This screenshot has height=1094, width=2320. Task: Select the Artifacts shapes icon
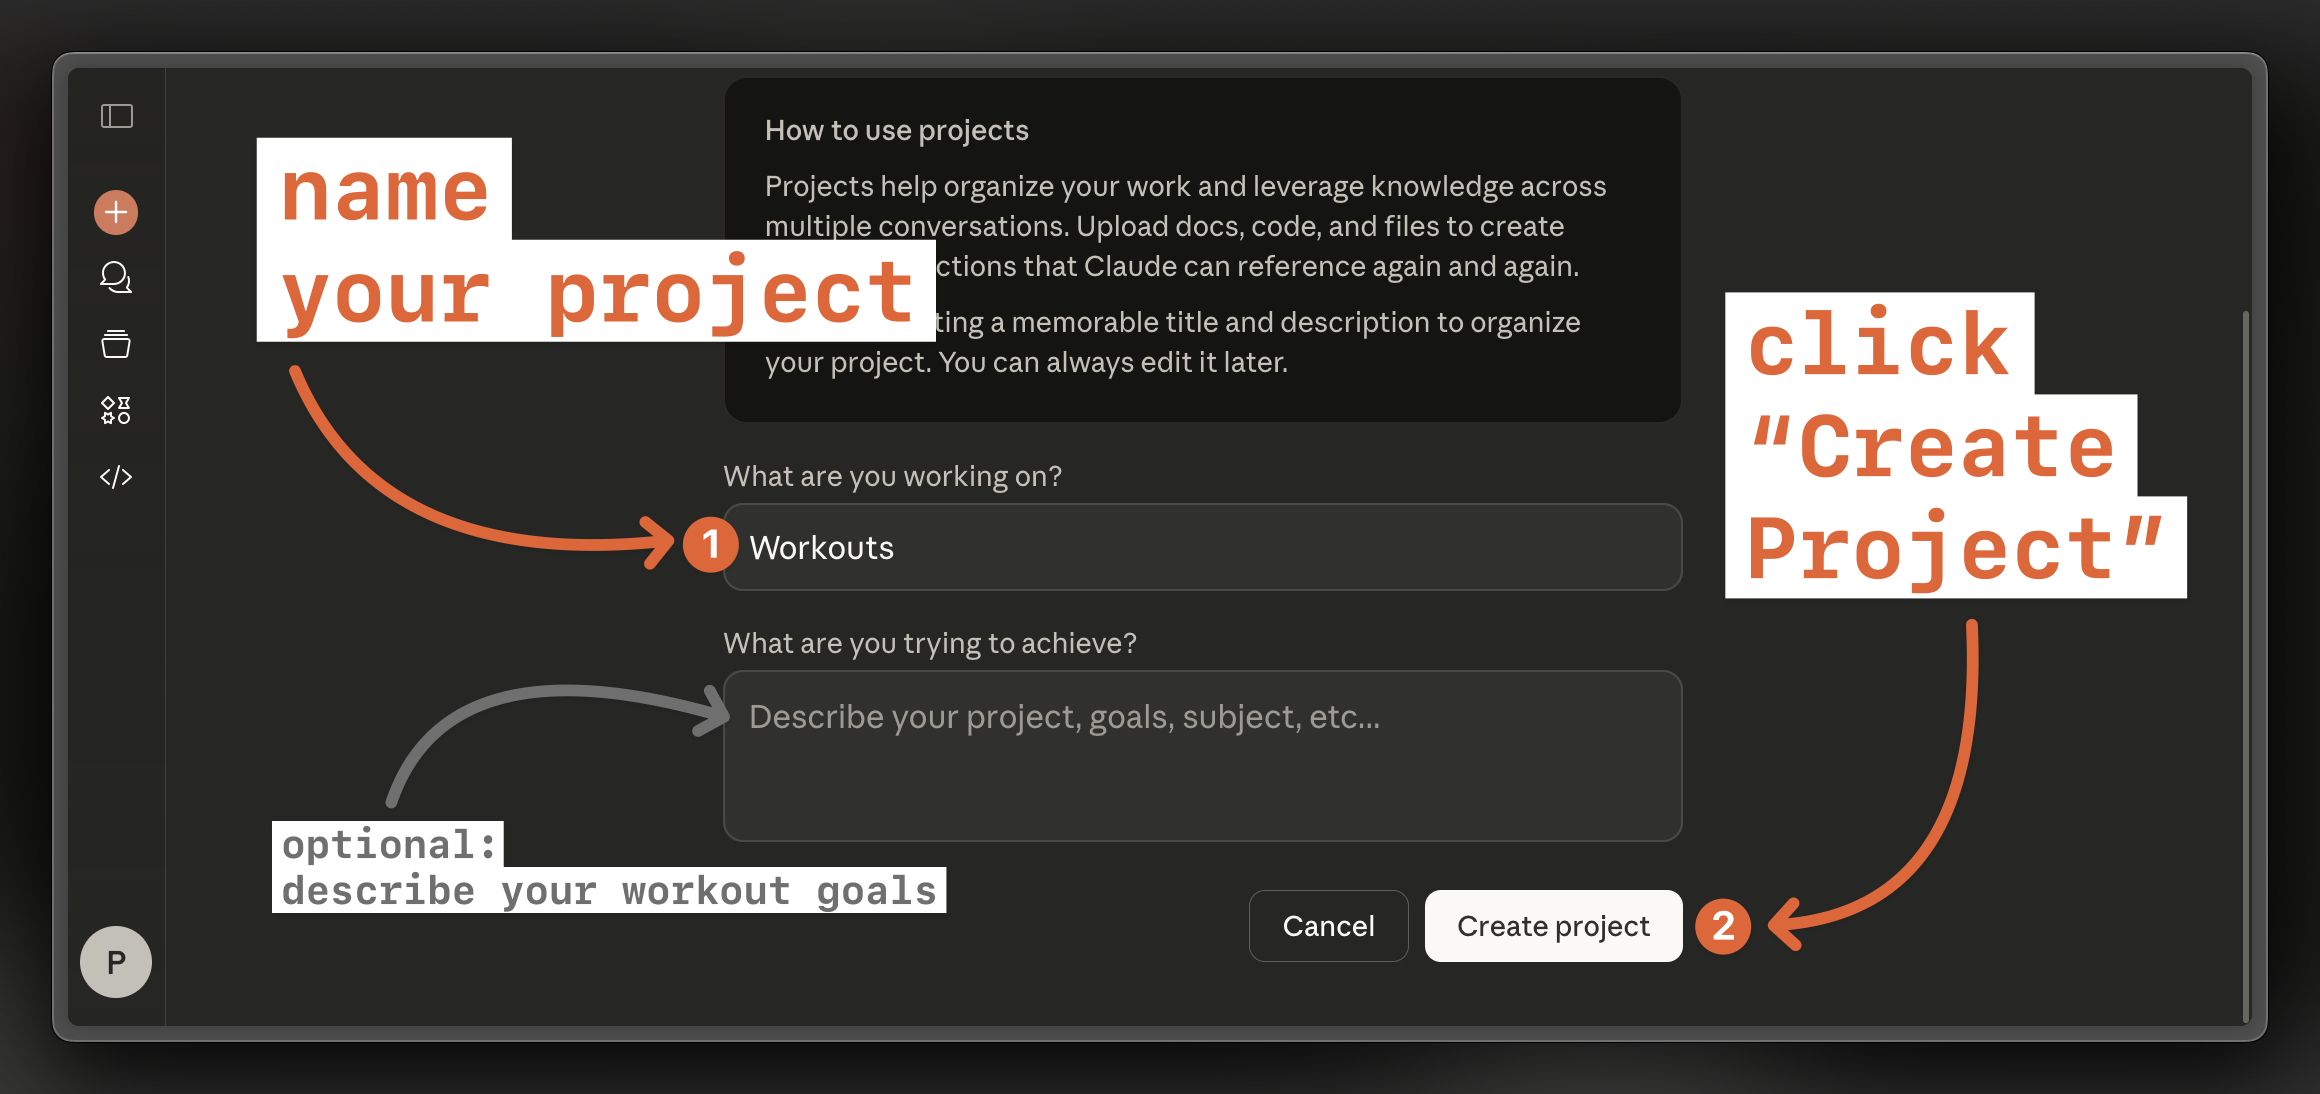click(115, 408)
